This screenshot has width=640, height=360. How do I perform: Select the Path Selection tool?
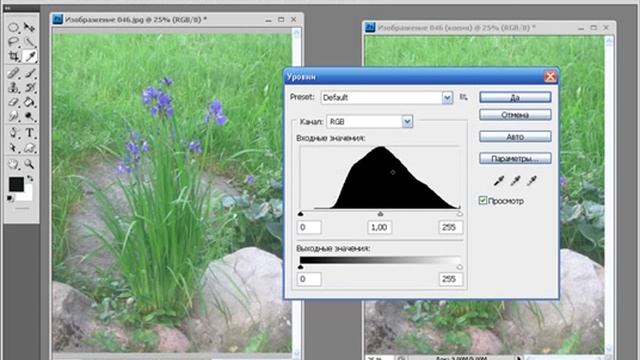[x=13, y=147]
